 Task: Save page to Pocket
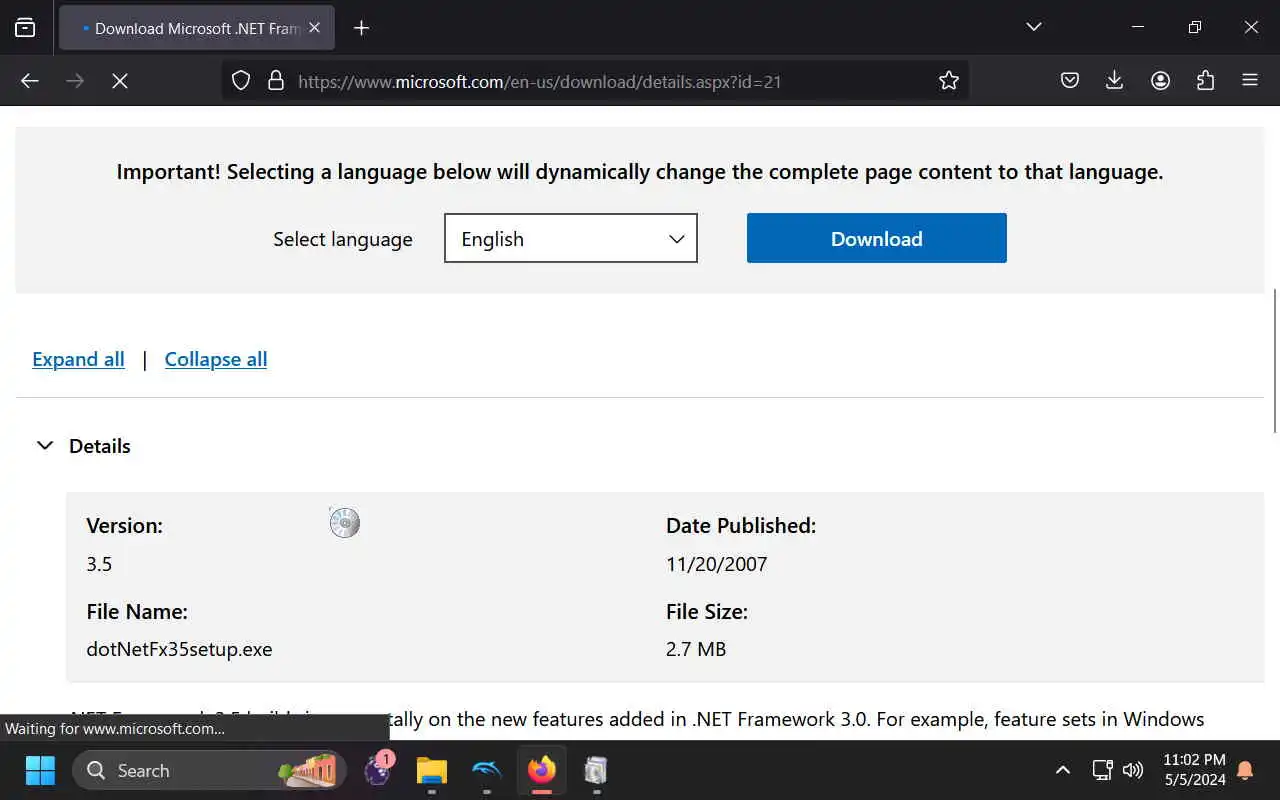tap(1070, 81)
